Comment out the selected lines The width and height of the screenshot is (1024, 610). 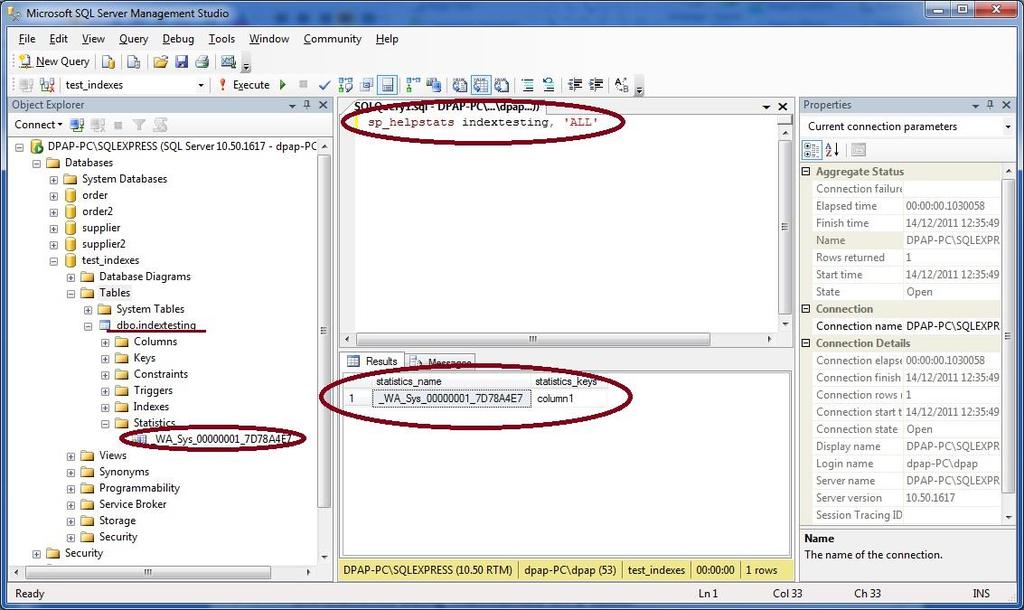[528, 85]
